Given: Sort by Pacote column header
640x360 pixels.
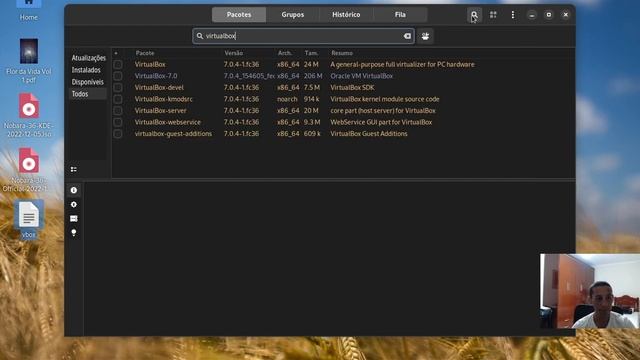Looking at the screenshot, I should [x=145, y=53].
